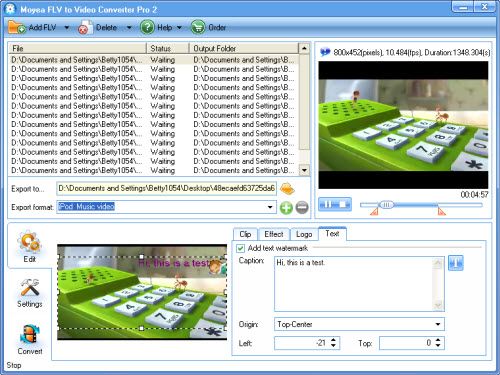
Task: Click the File column header
Action: 77,48
